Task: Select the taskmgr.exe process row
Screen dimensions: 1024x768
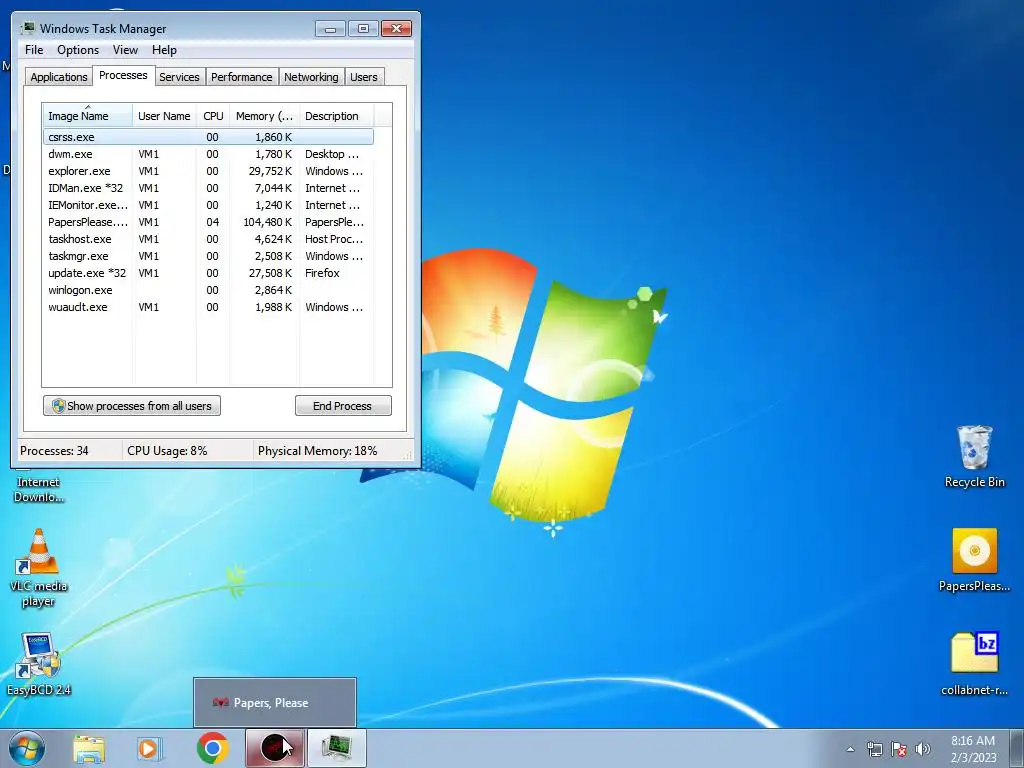Action: [x=208, y=256]
